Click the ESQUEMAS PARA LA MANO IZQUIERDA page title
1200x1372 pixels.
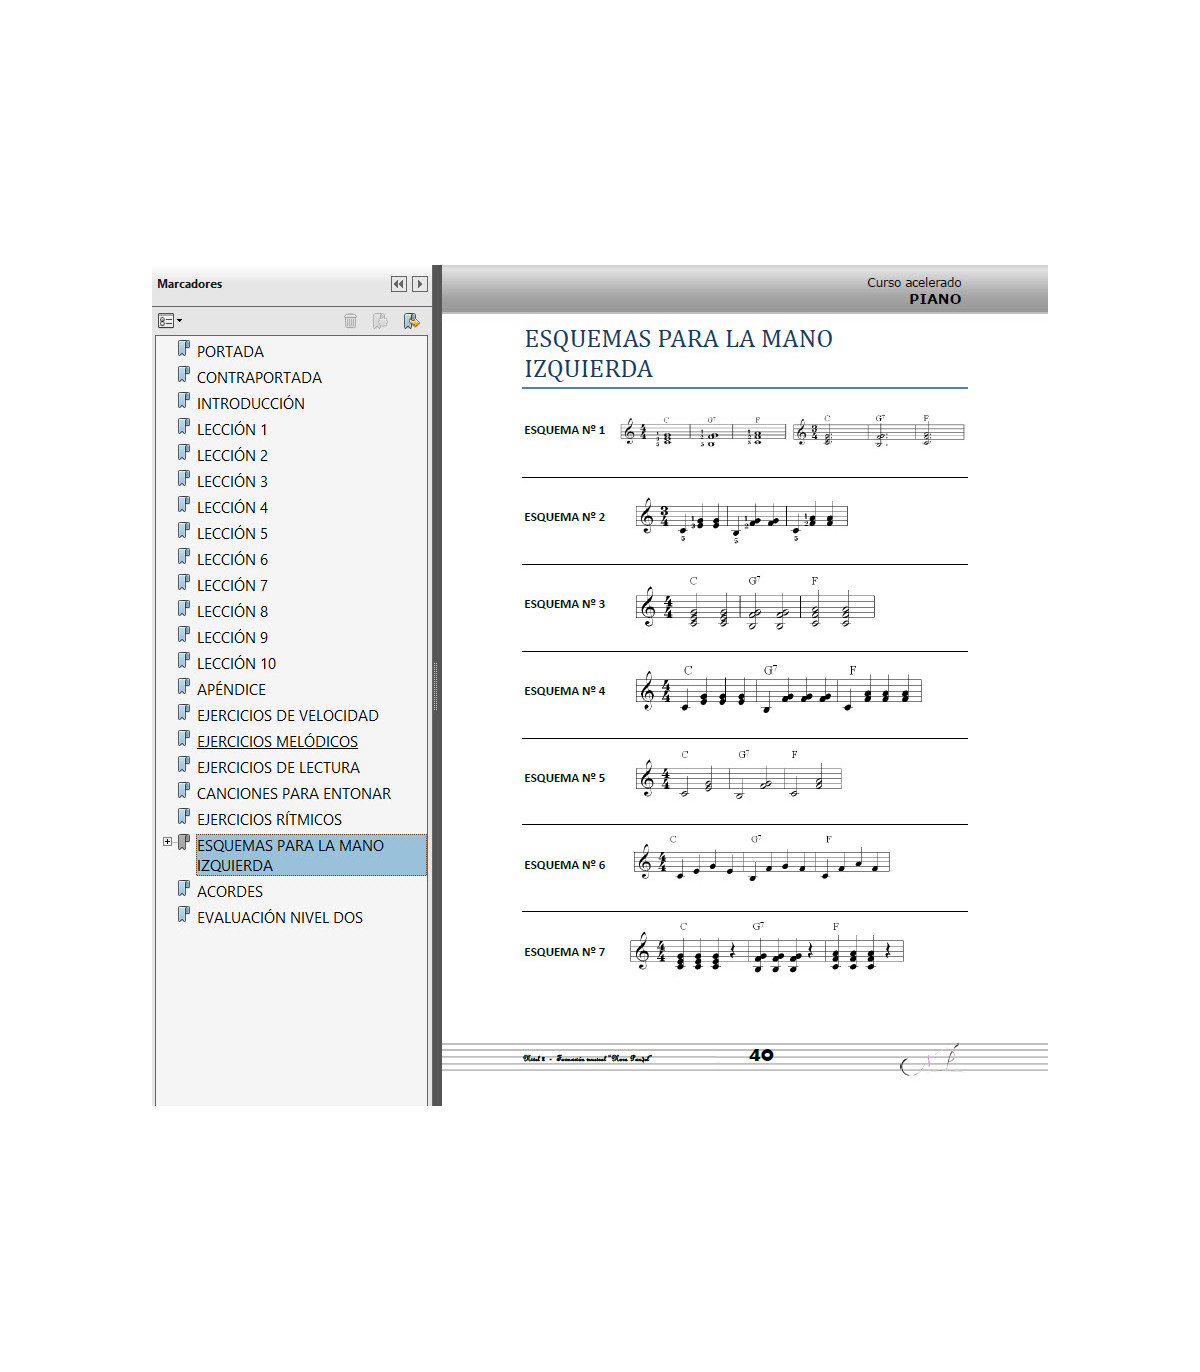[x=679, y=354]
